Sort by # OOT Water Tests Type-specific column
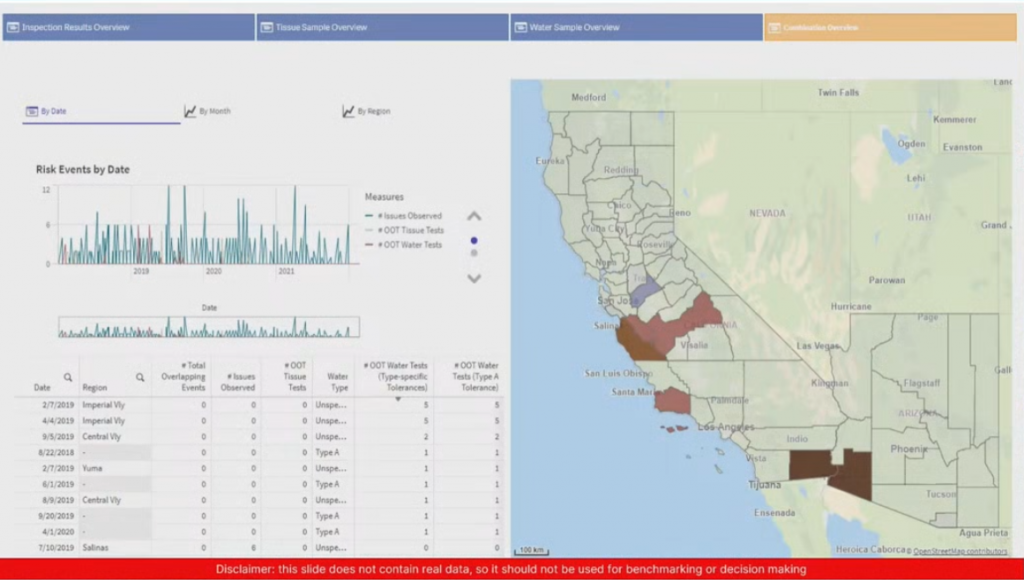 396,376
